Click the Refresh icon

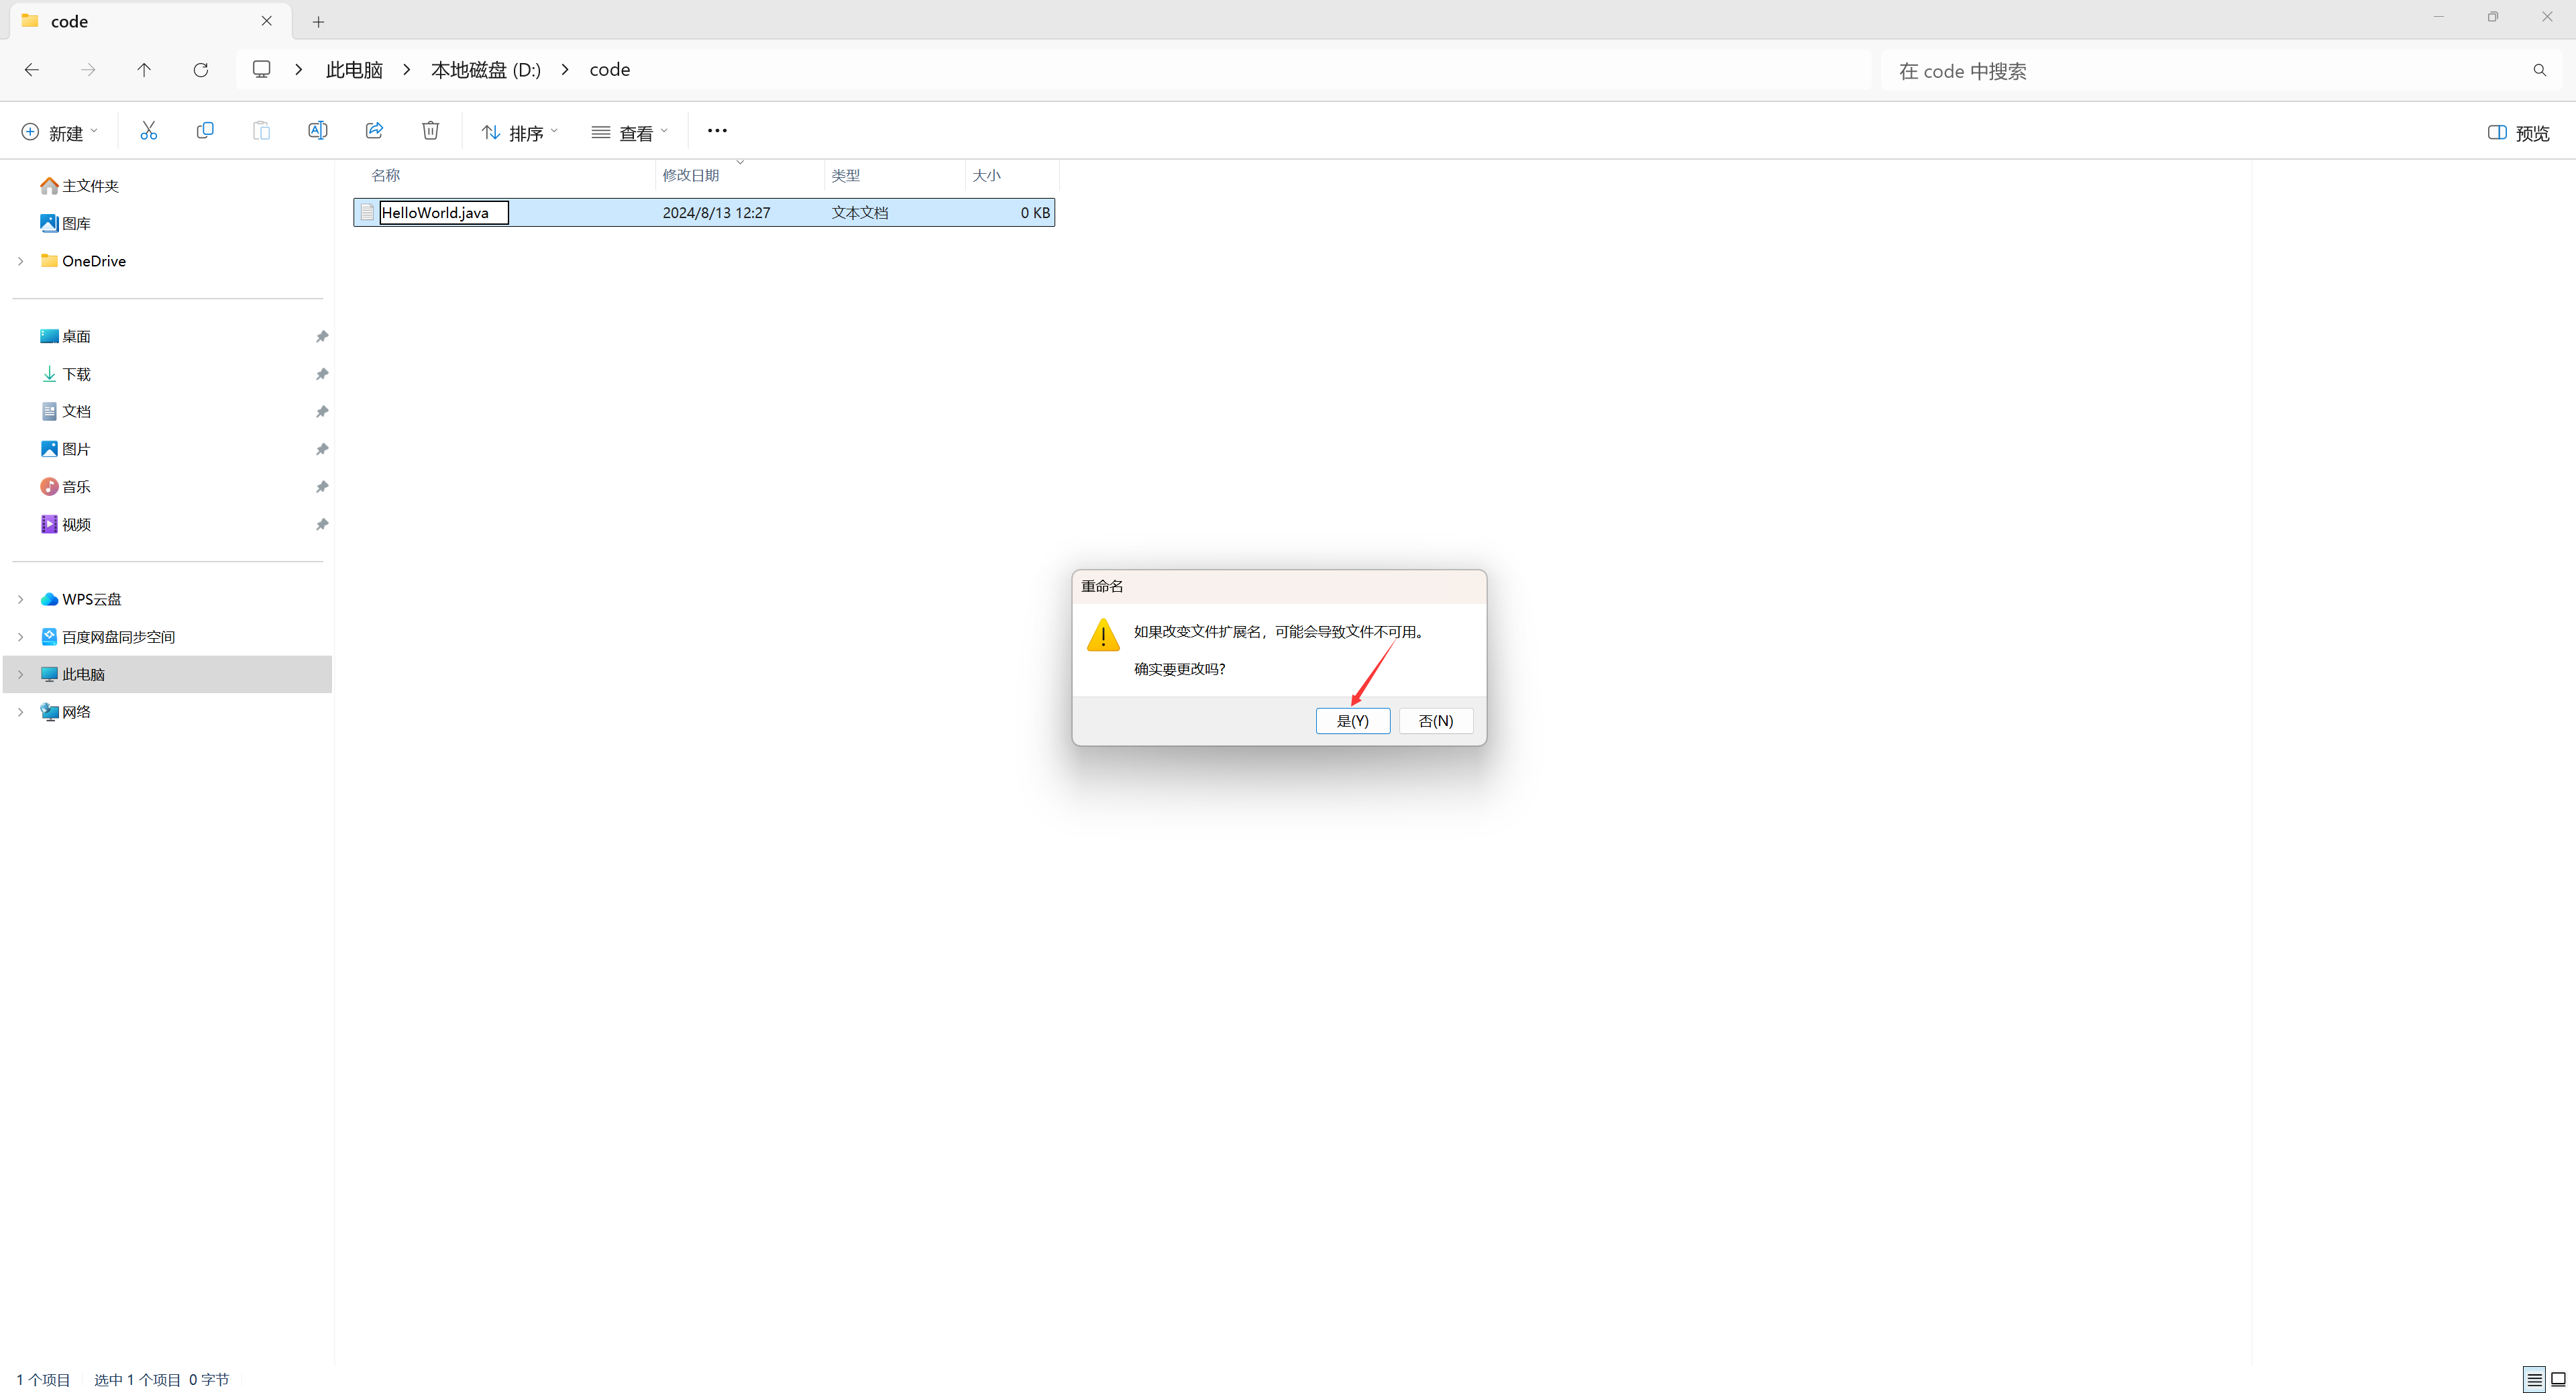[200, 70]
